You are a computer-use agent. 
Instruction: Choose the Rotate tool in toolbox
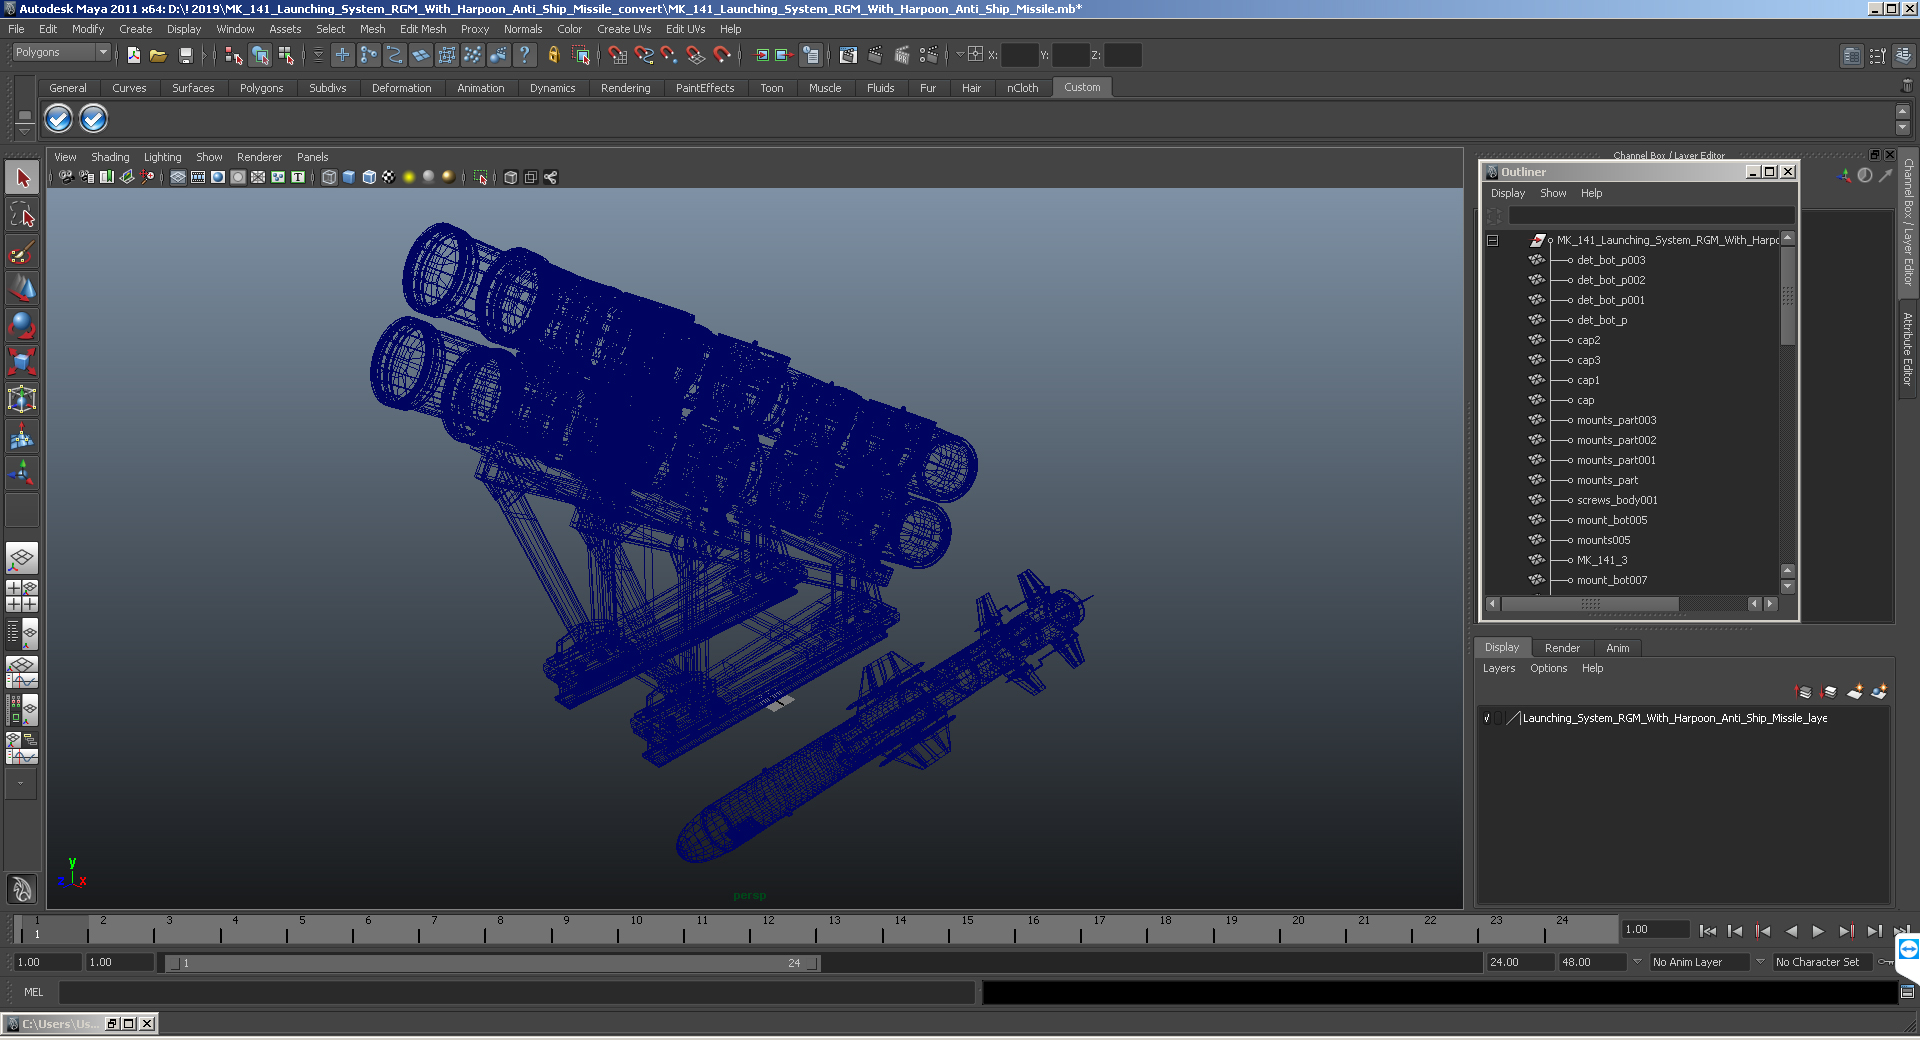point(22,326)
